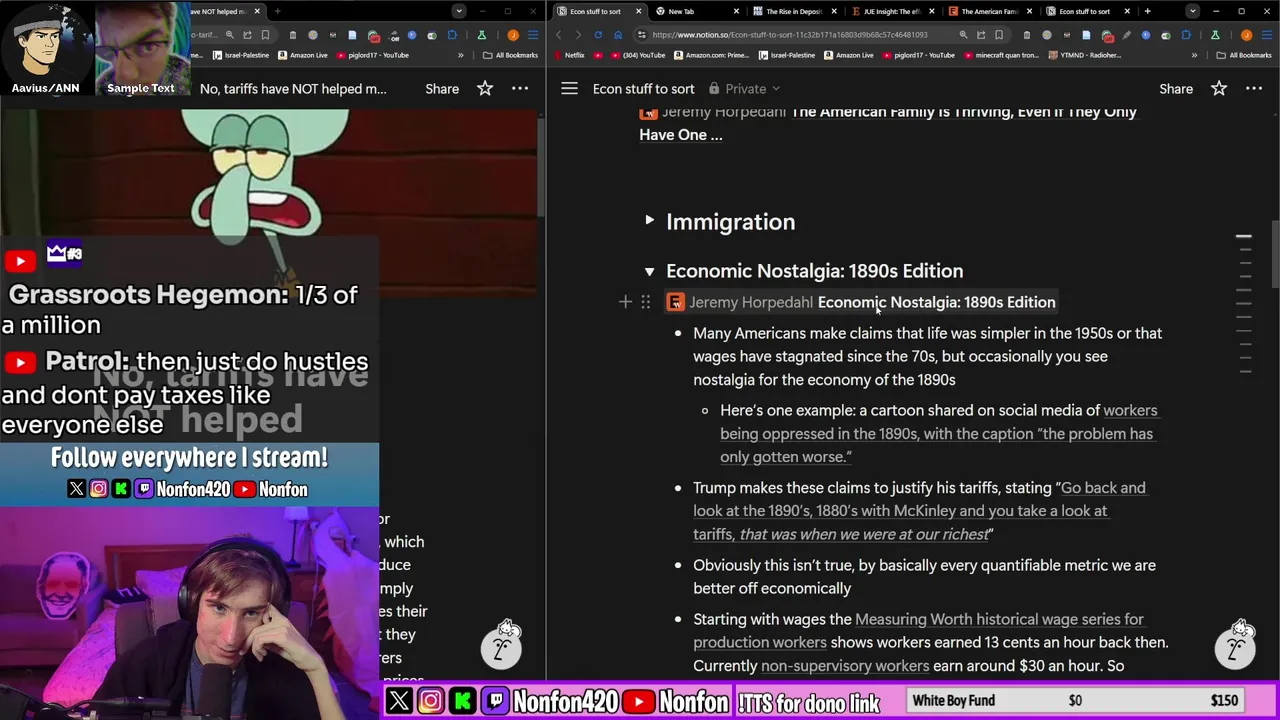Image resolution: width=1280 pixels, height=720 pixels.
Task: Jump via top table-of-contents marker on right edge
Action: pyautogui.click(x=1244, y=237)
